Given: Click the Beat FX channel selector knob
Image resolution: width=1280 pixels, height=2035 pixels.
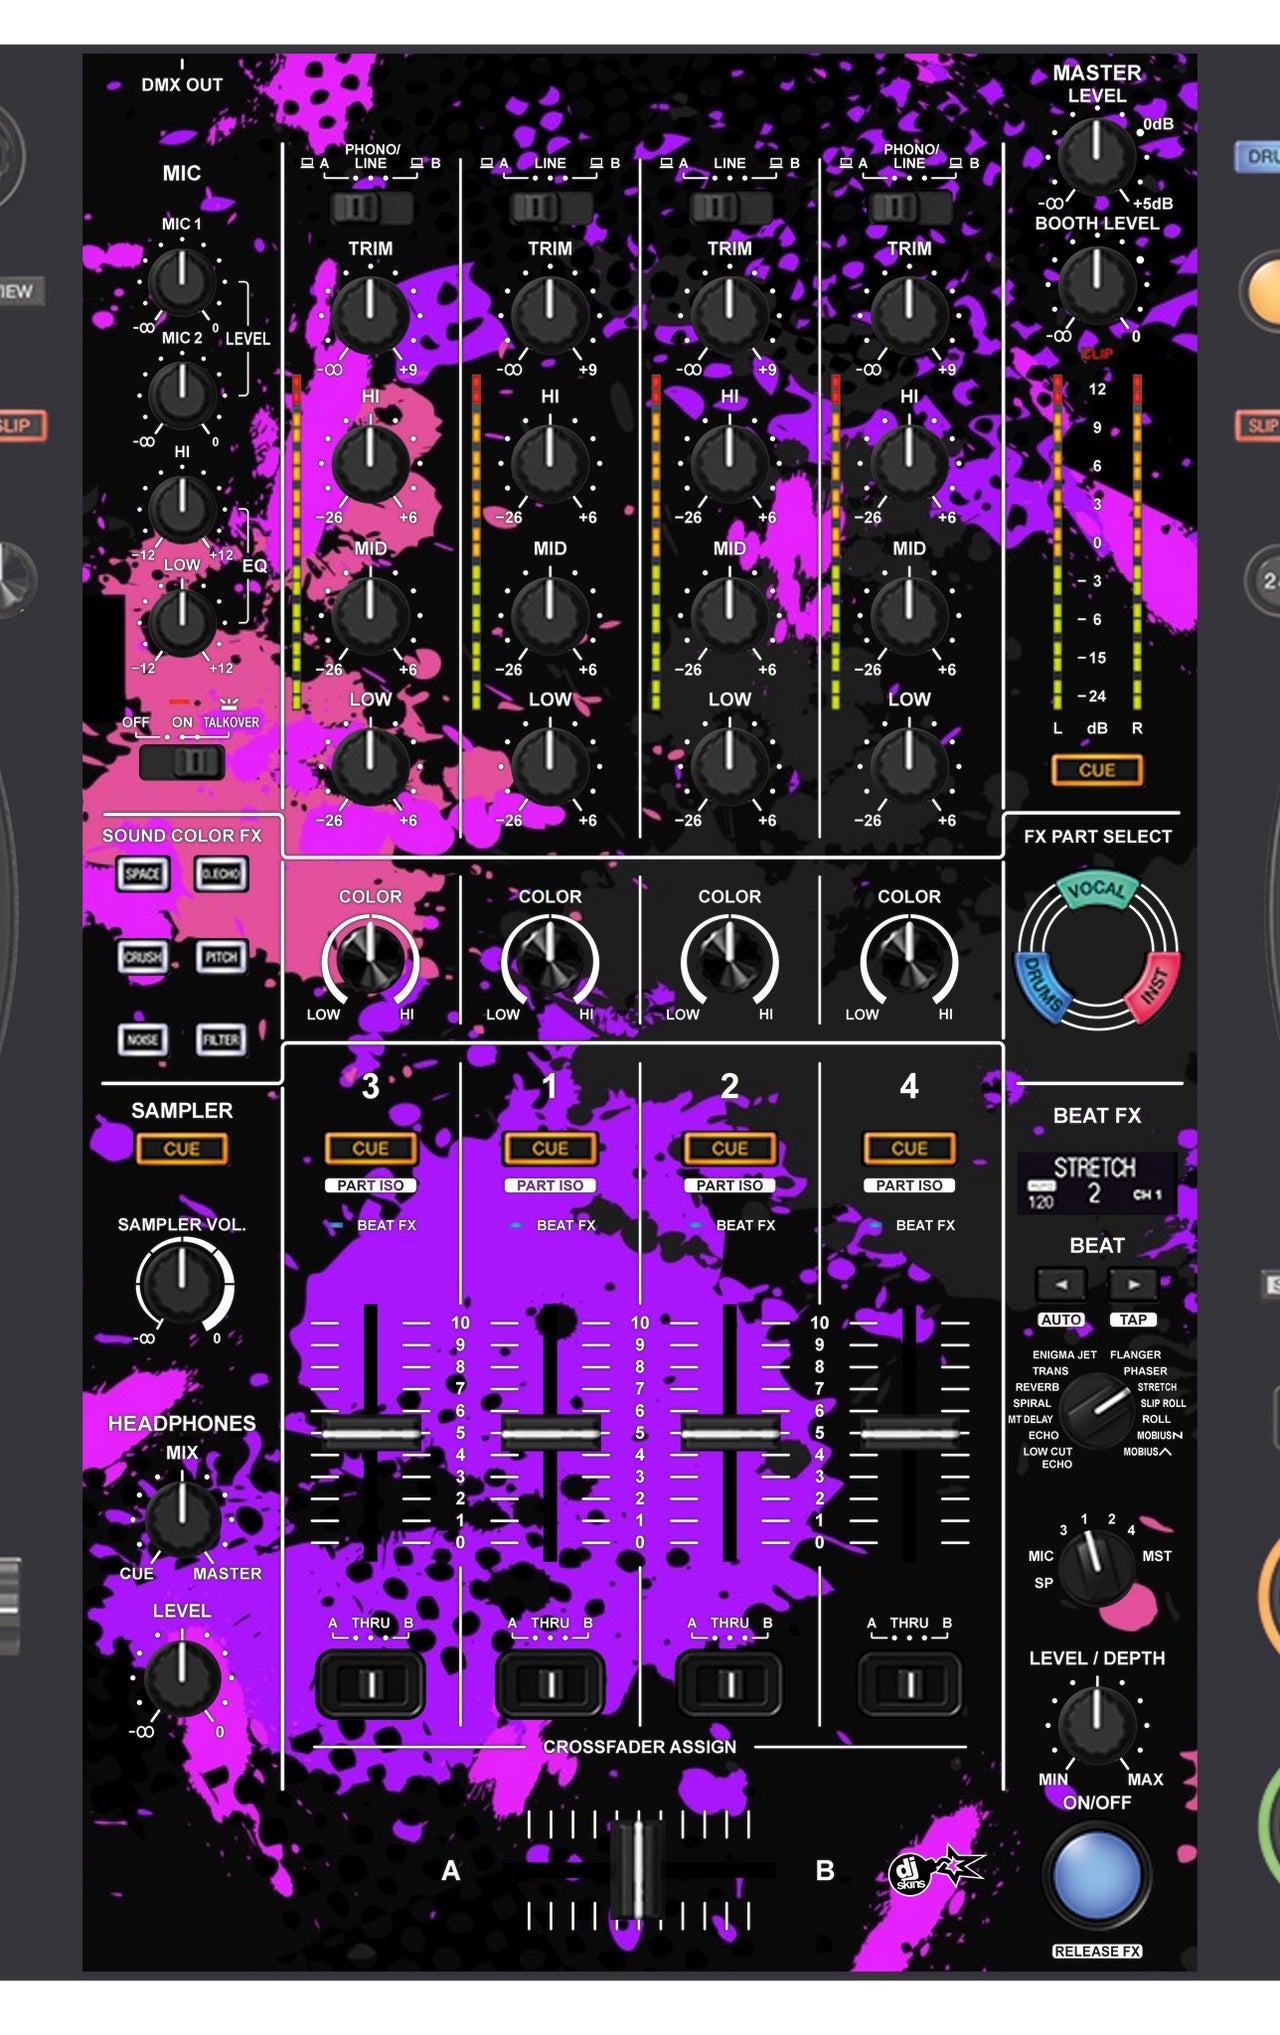Looking at the screenshot, I should click(x=1097, y=1569).
